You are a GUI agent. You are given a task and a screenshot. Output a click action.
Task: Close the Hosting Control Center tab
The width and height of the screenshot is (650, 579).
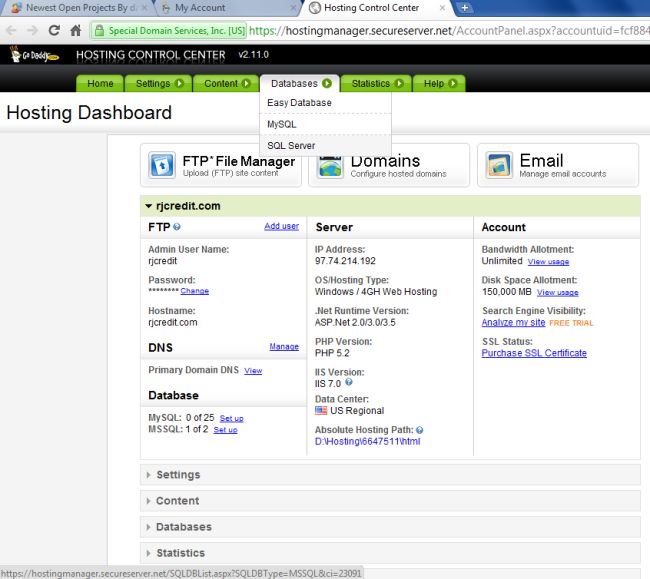(x=442, y=8)
